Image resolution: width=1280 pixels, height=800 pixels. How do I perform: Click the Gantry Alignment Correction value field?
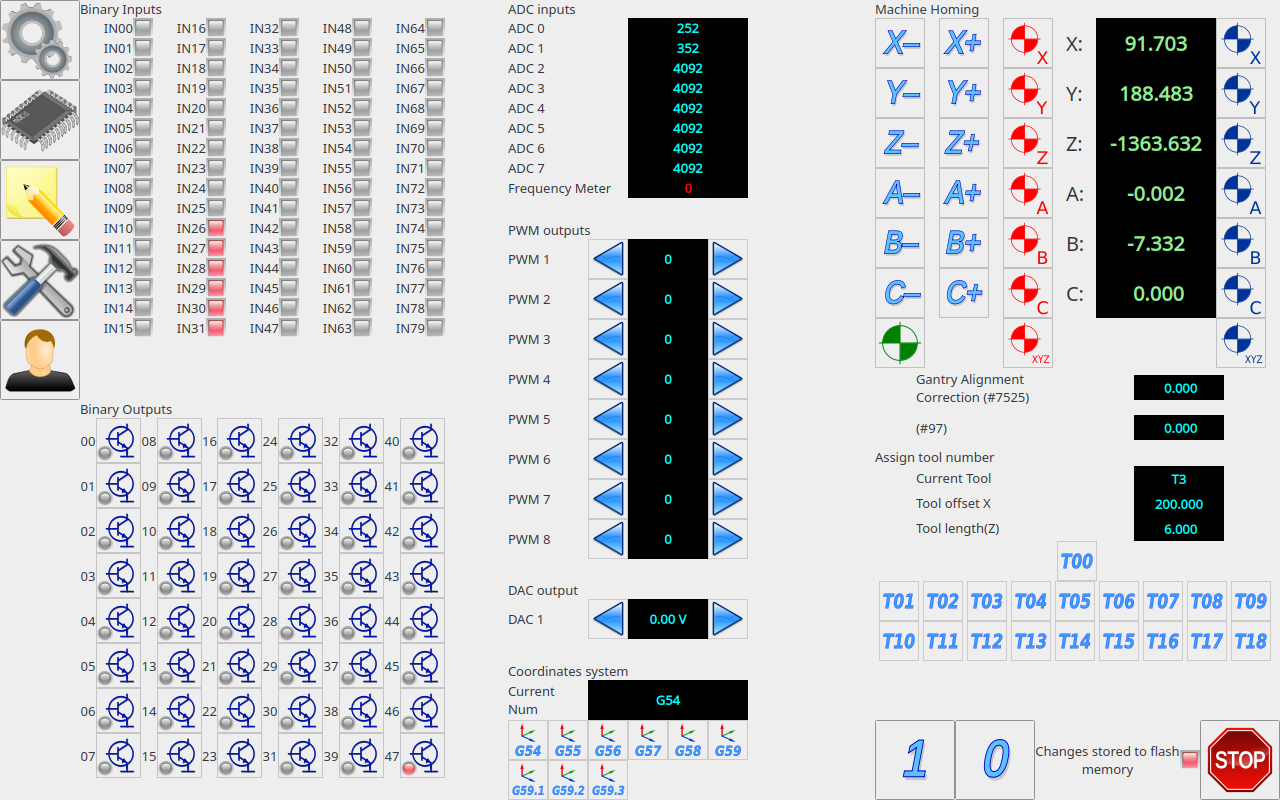coord(1178,388)
